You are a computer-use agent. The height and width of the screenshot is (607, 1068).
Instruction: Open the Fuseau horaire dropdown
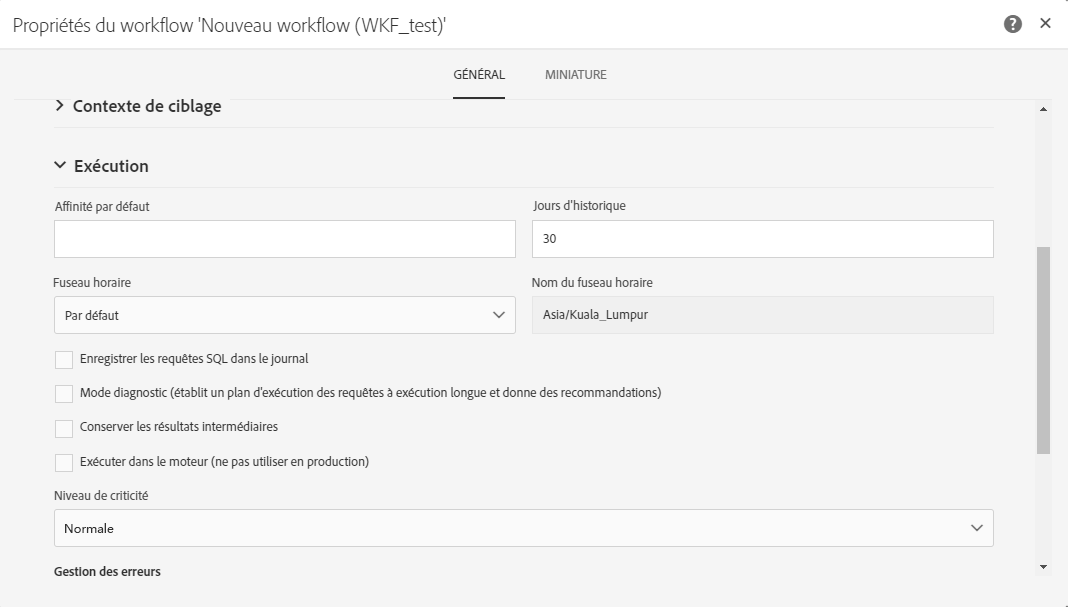[x=284, y=315]
